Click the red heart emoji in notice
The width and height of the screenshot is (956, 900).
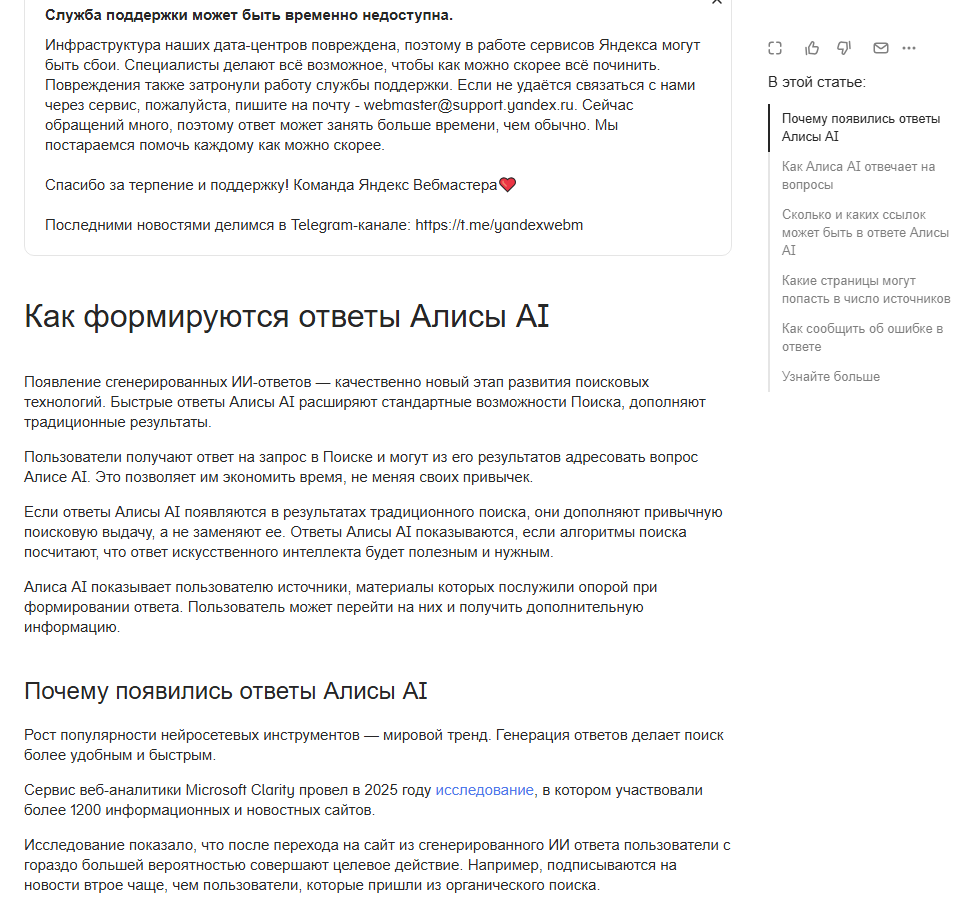(x=507, y=184)
